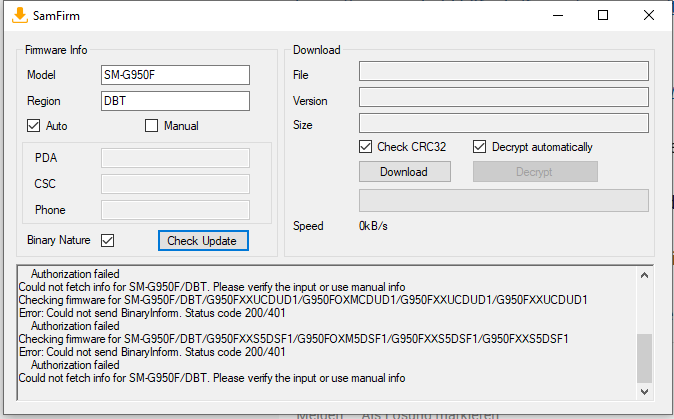Image resolution: width=674 pixels, height=419 pixels.
Task: Click log line 'Checking firmware' with G950FXXS5DSF1
Action: (294, 339)
